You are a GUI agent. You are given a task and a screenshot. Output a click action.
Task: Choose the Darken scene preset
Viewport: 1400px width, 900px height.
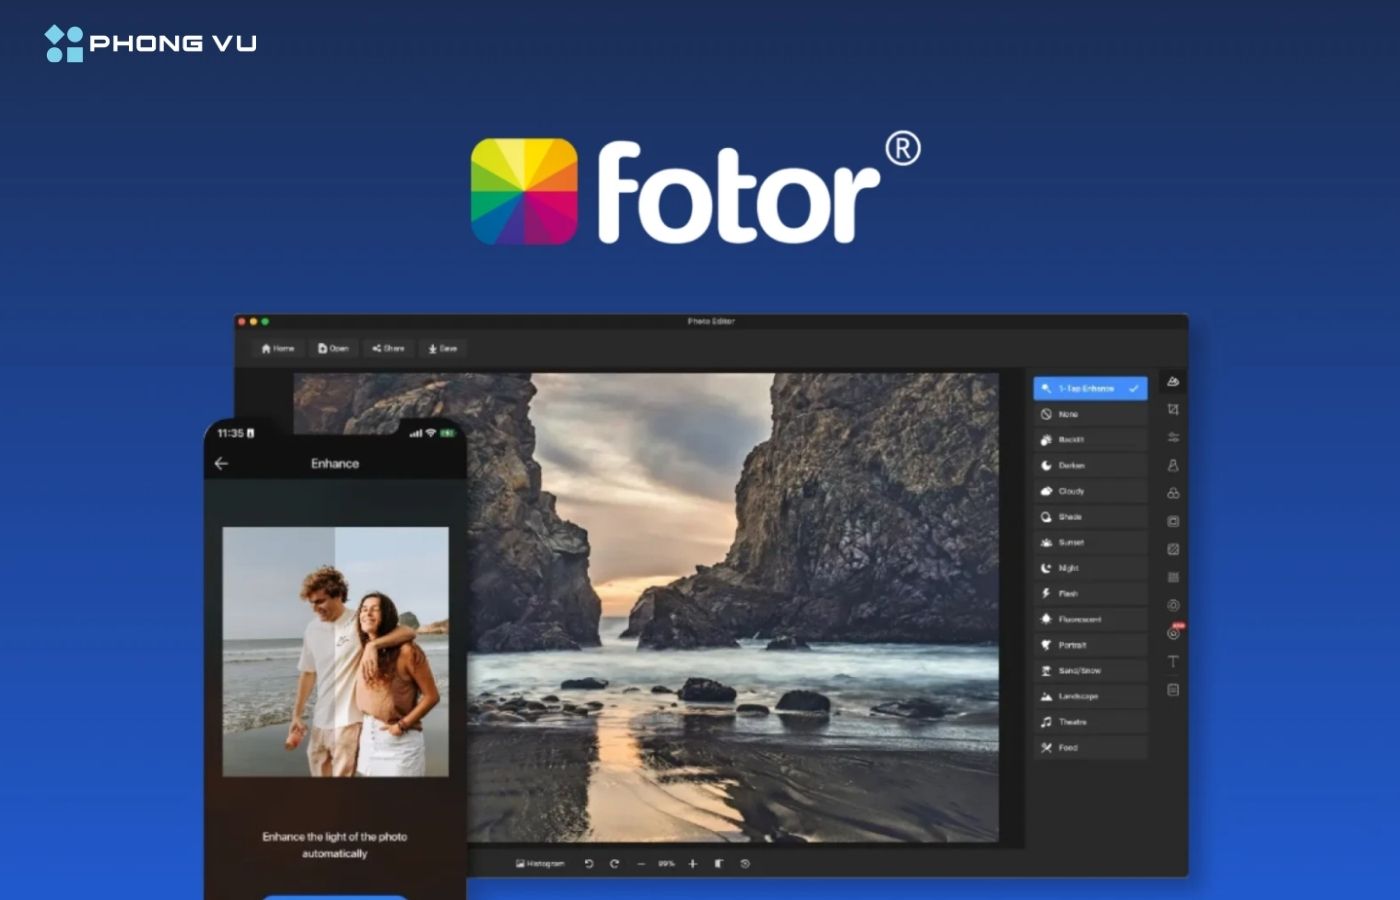(x=1090, y=465)
